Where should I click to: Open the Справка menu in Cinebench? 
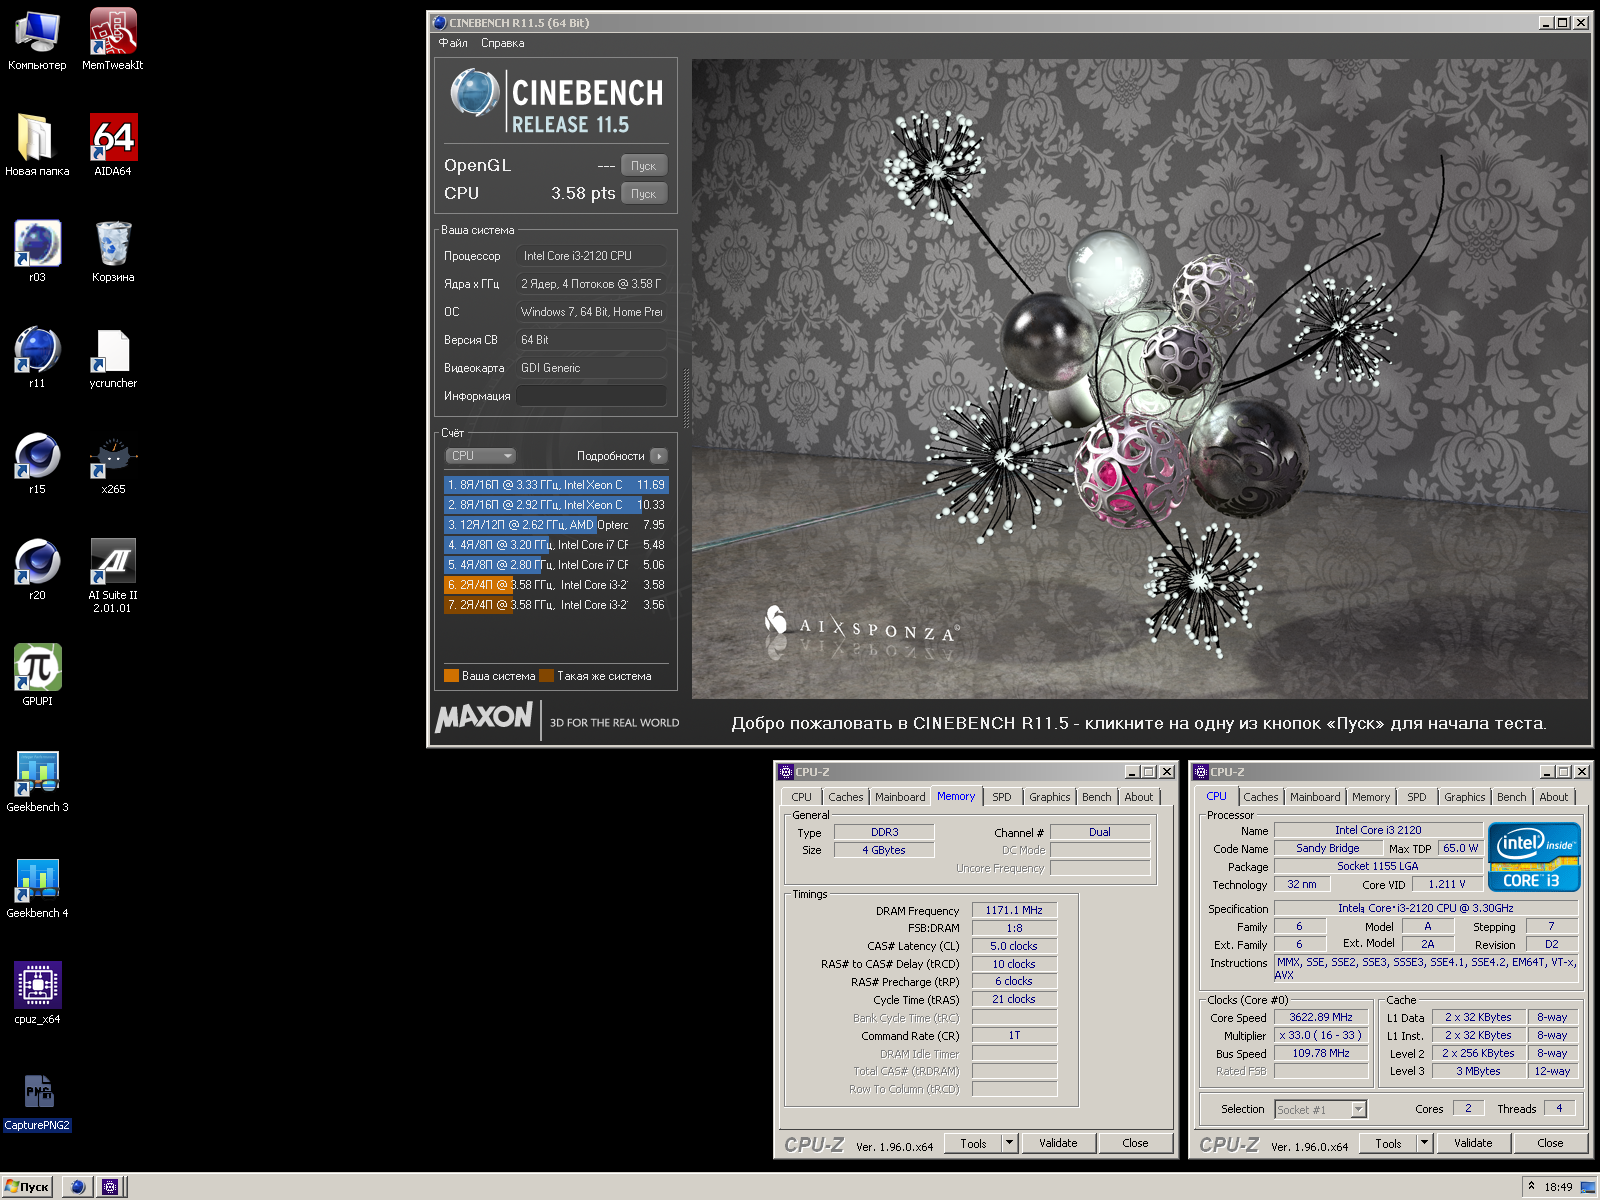tap(502, 43)
